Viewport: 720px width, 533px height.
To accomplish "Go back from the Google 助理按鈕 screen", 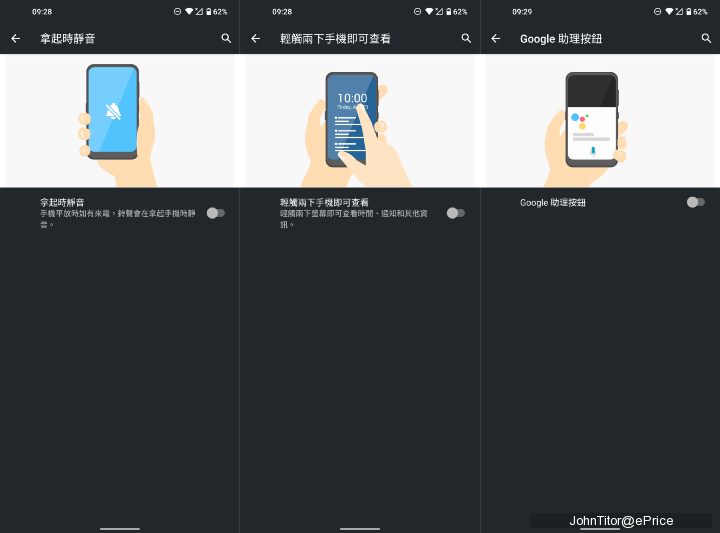I will tap(496, 39).
